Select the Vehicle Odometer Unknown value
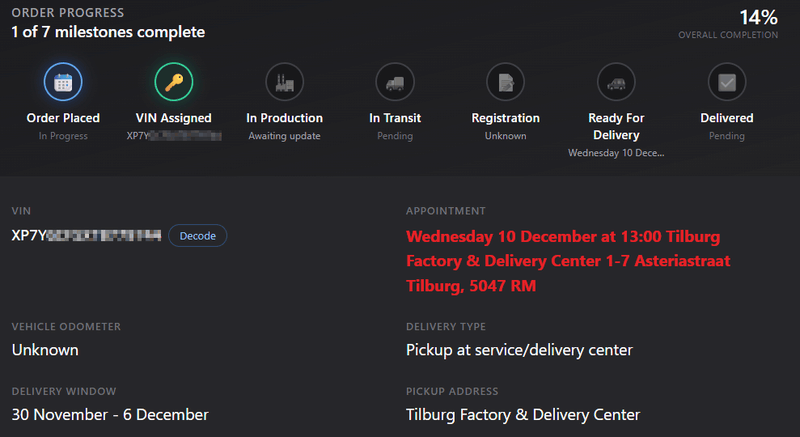Viewport: 800px width, 437px height. [x=45, y=350]
